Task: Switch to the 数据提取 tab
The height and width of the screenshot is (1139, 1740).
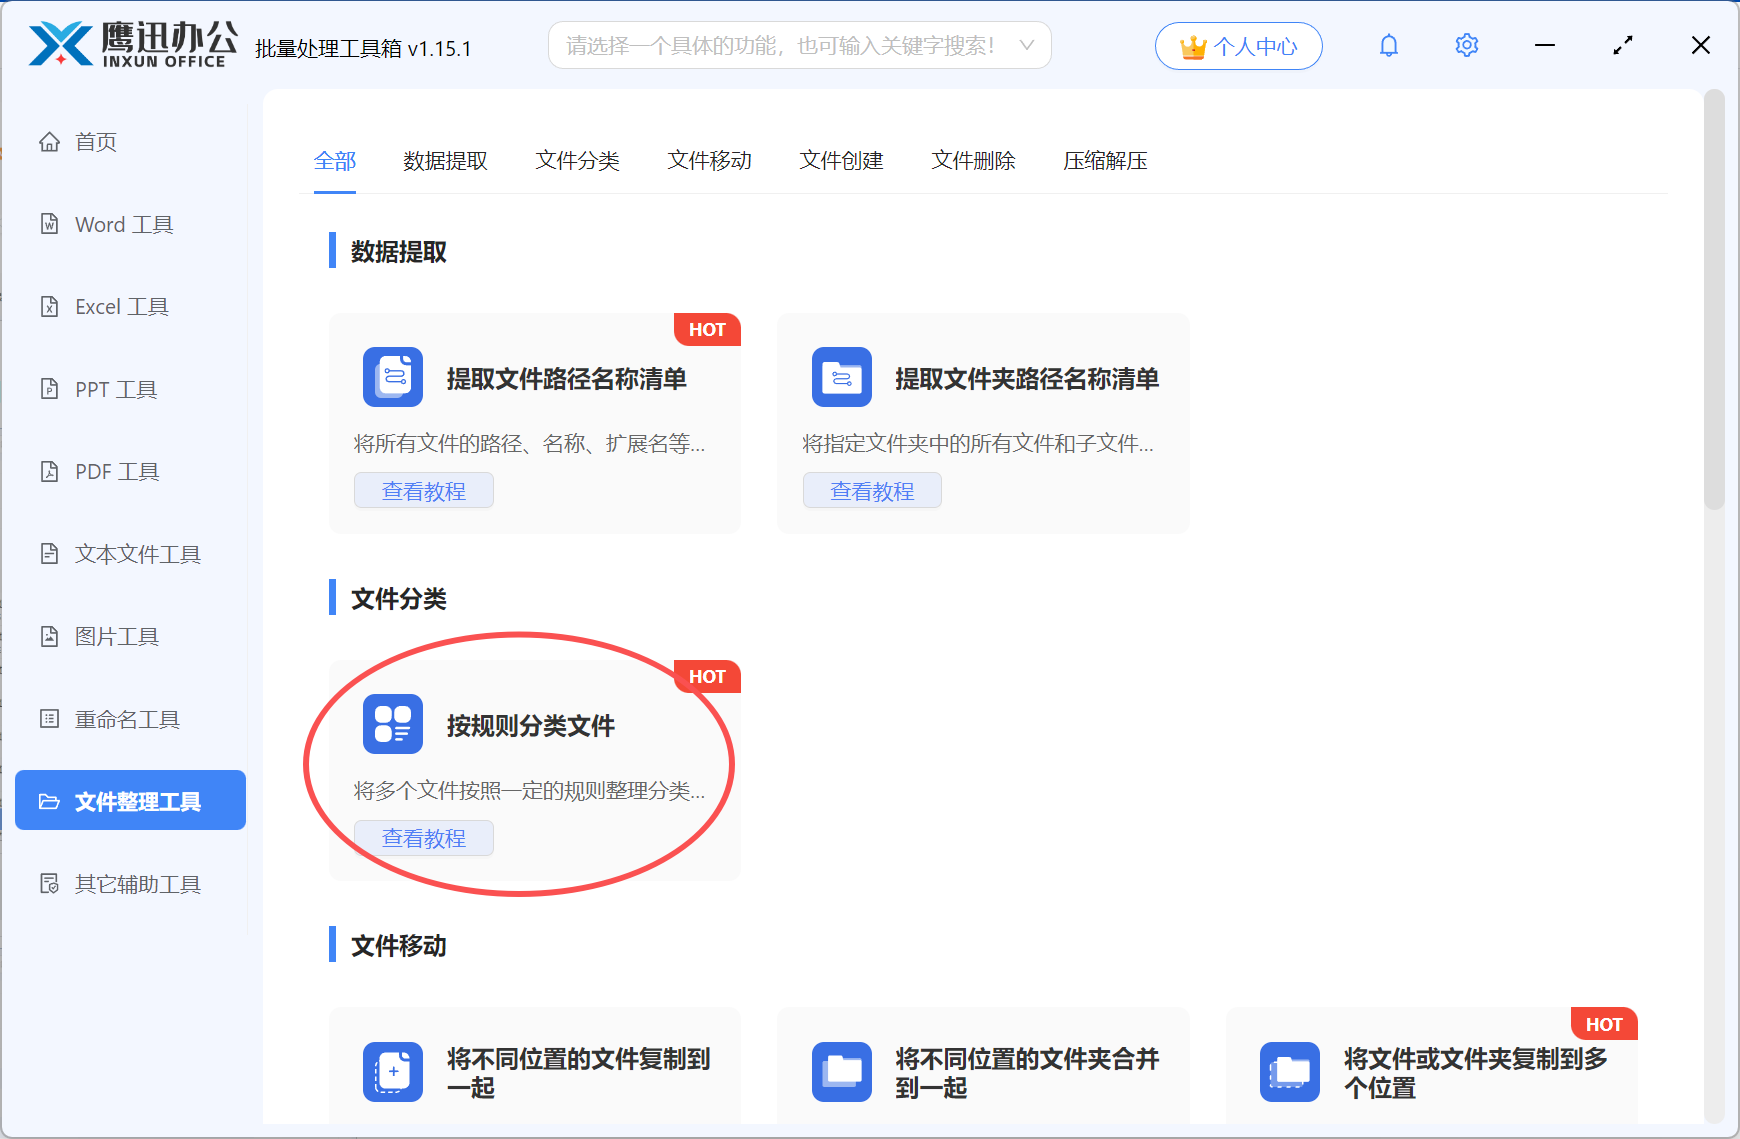Action: click(446, 161)
